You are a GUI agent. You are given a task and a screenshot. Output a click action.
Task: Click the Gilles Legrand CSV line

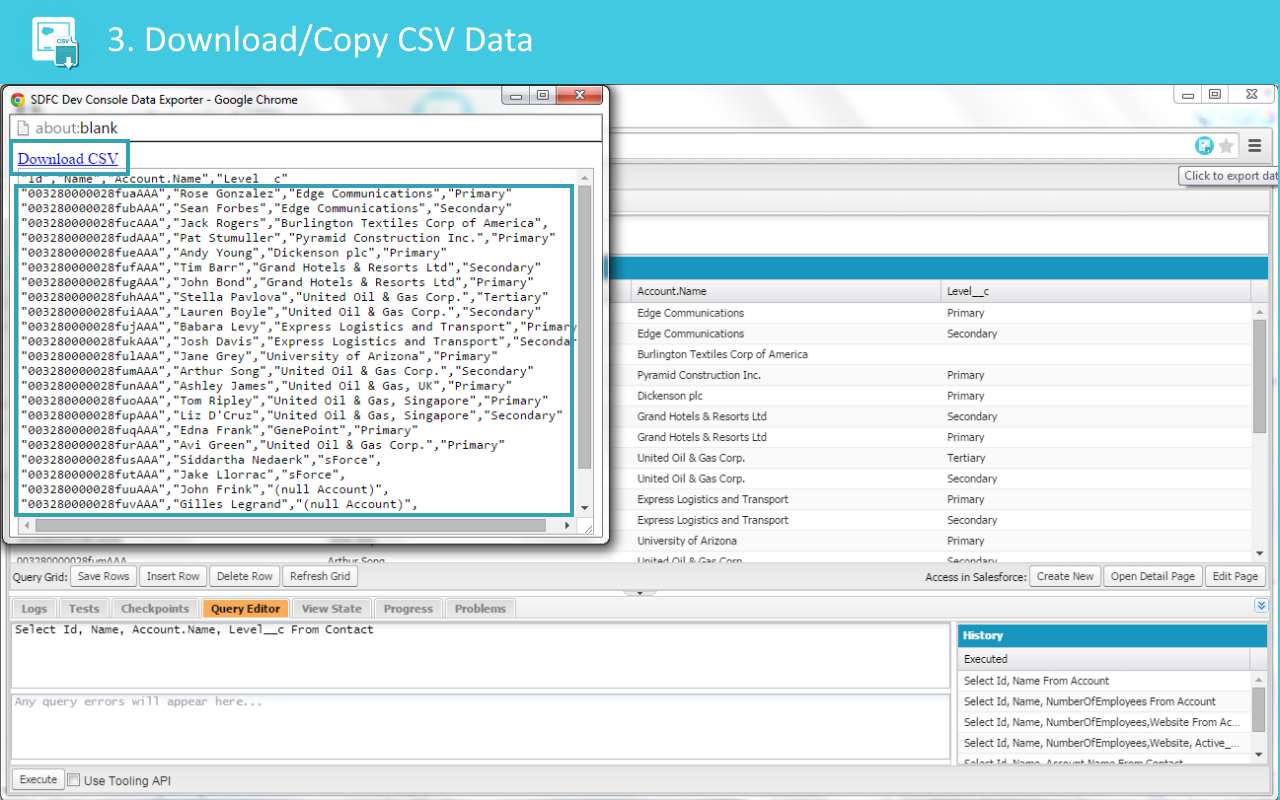pyautogui.click(x=218, y=504)
